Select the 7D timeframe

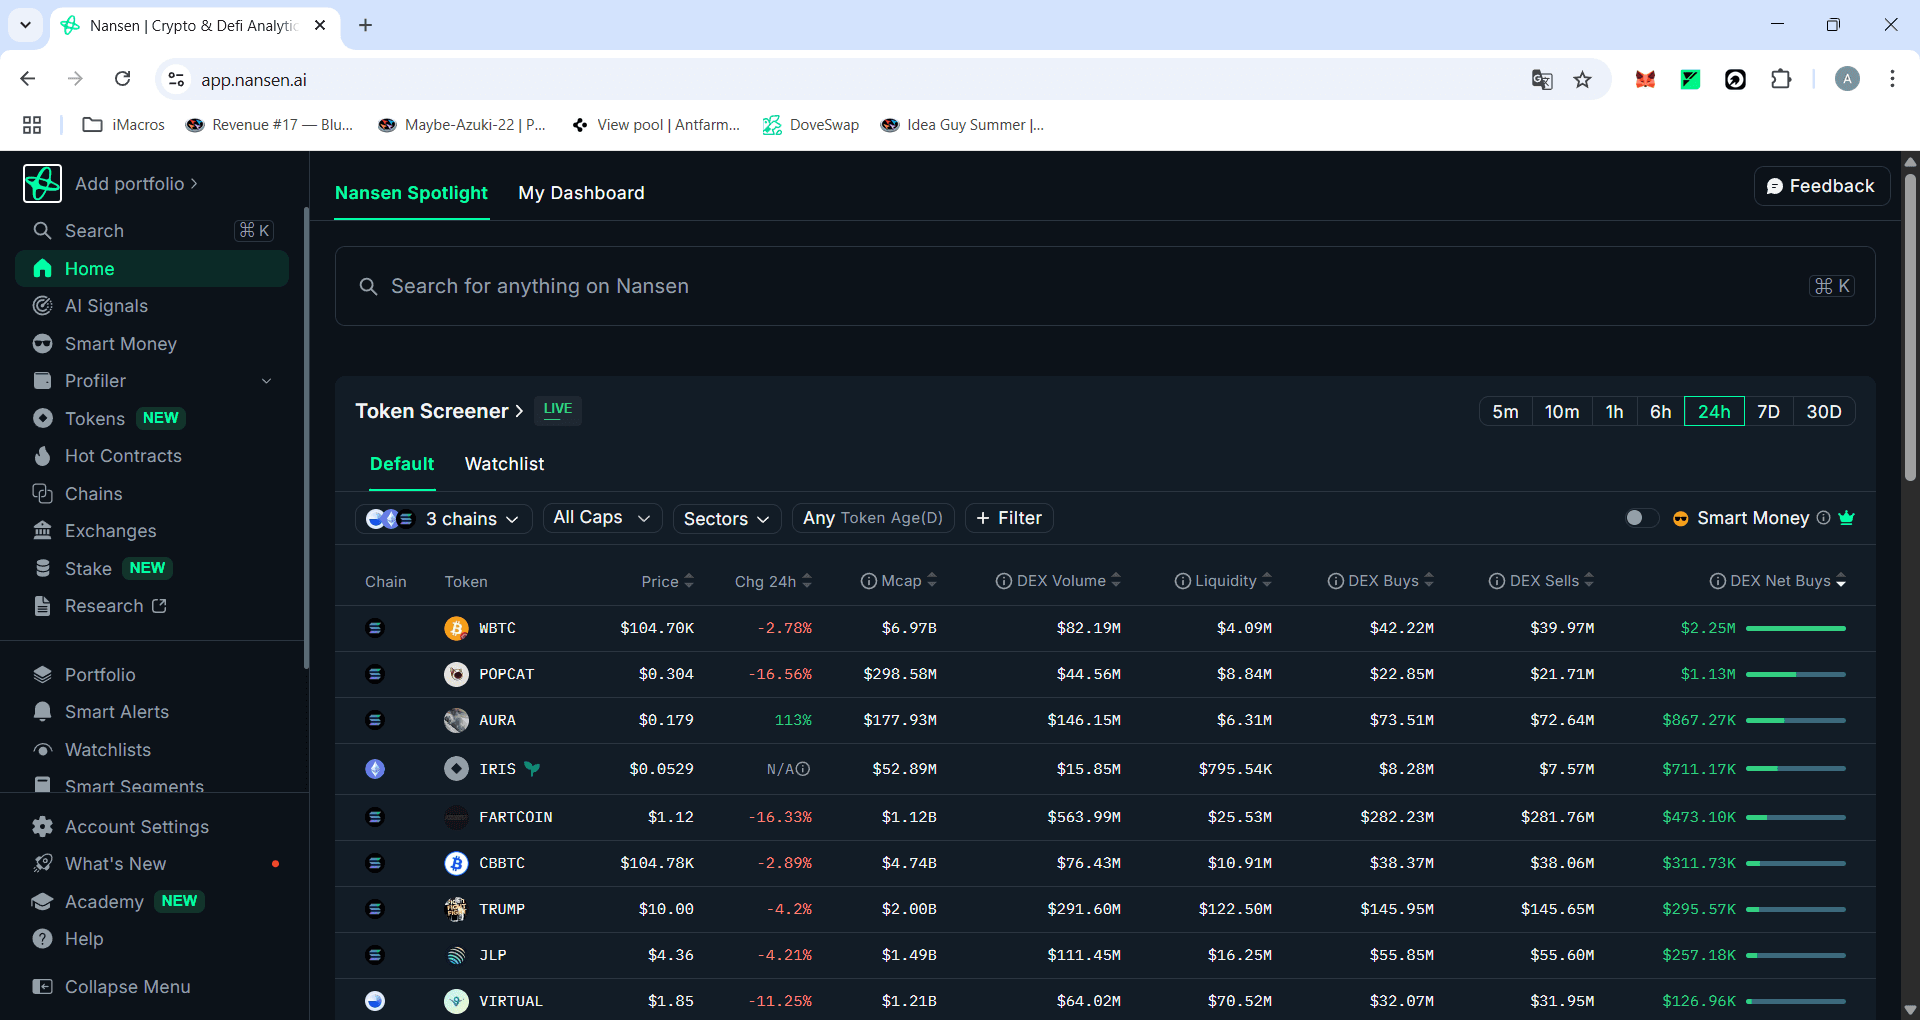click(x=1768, y=412)
